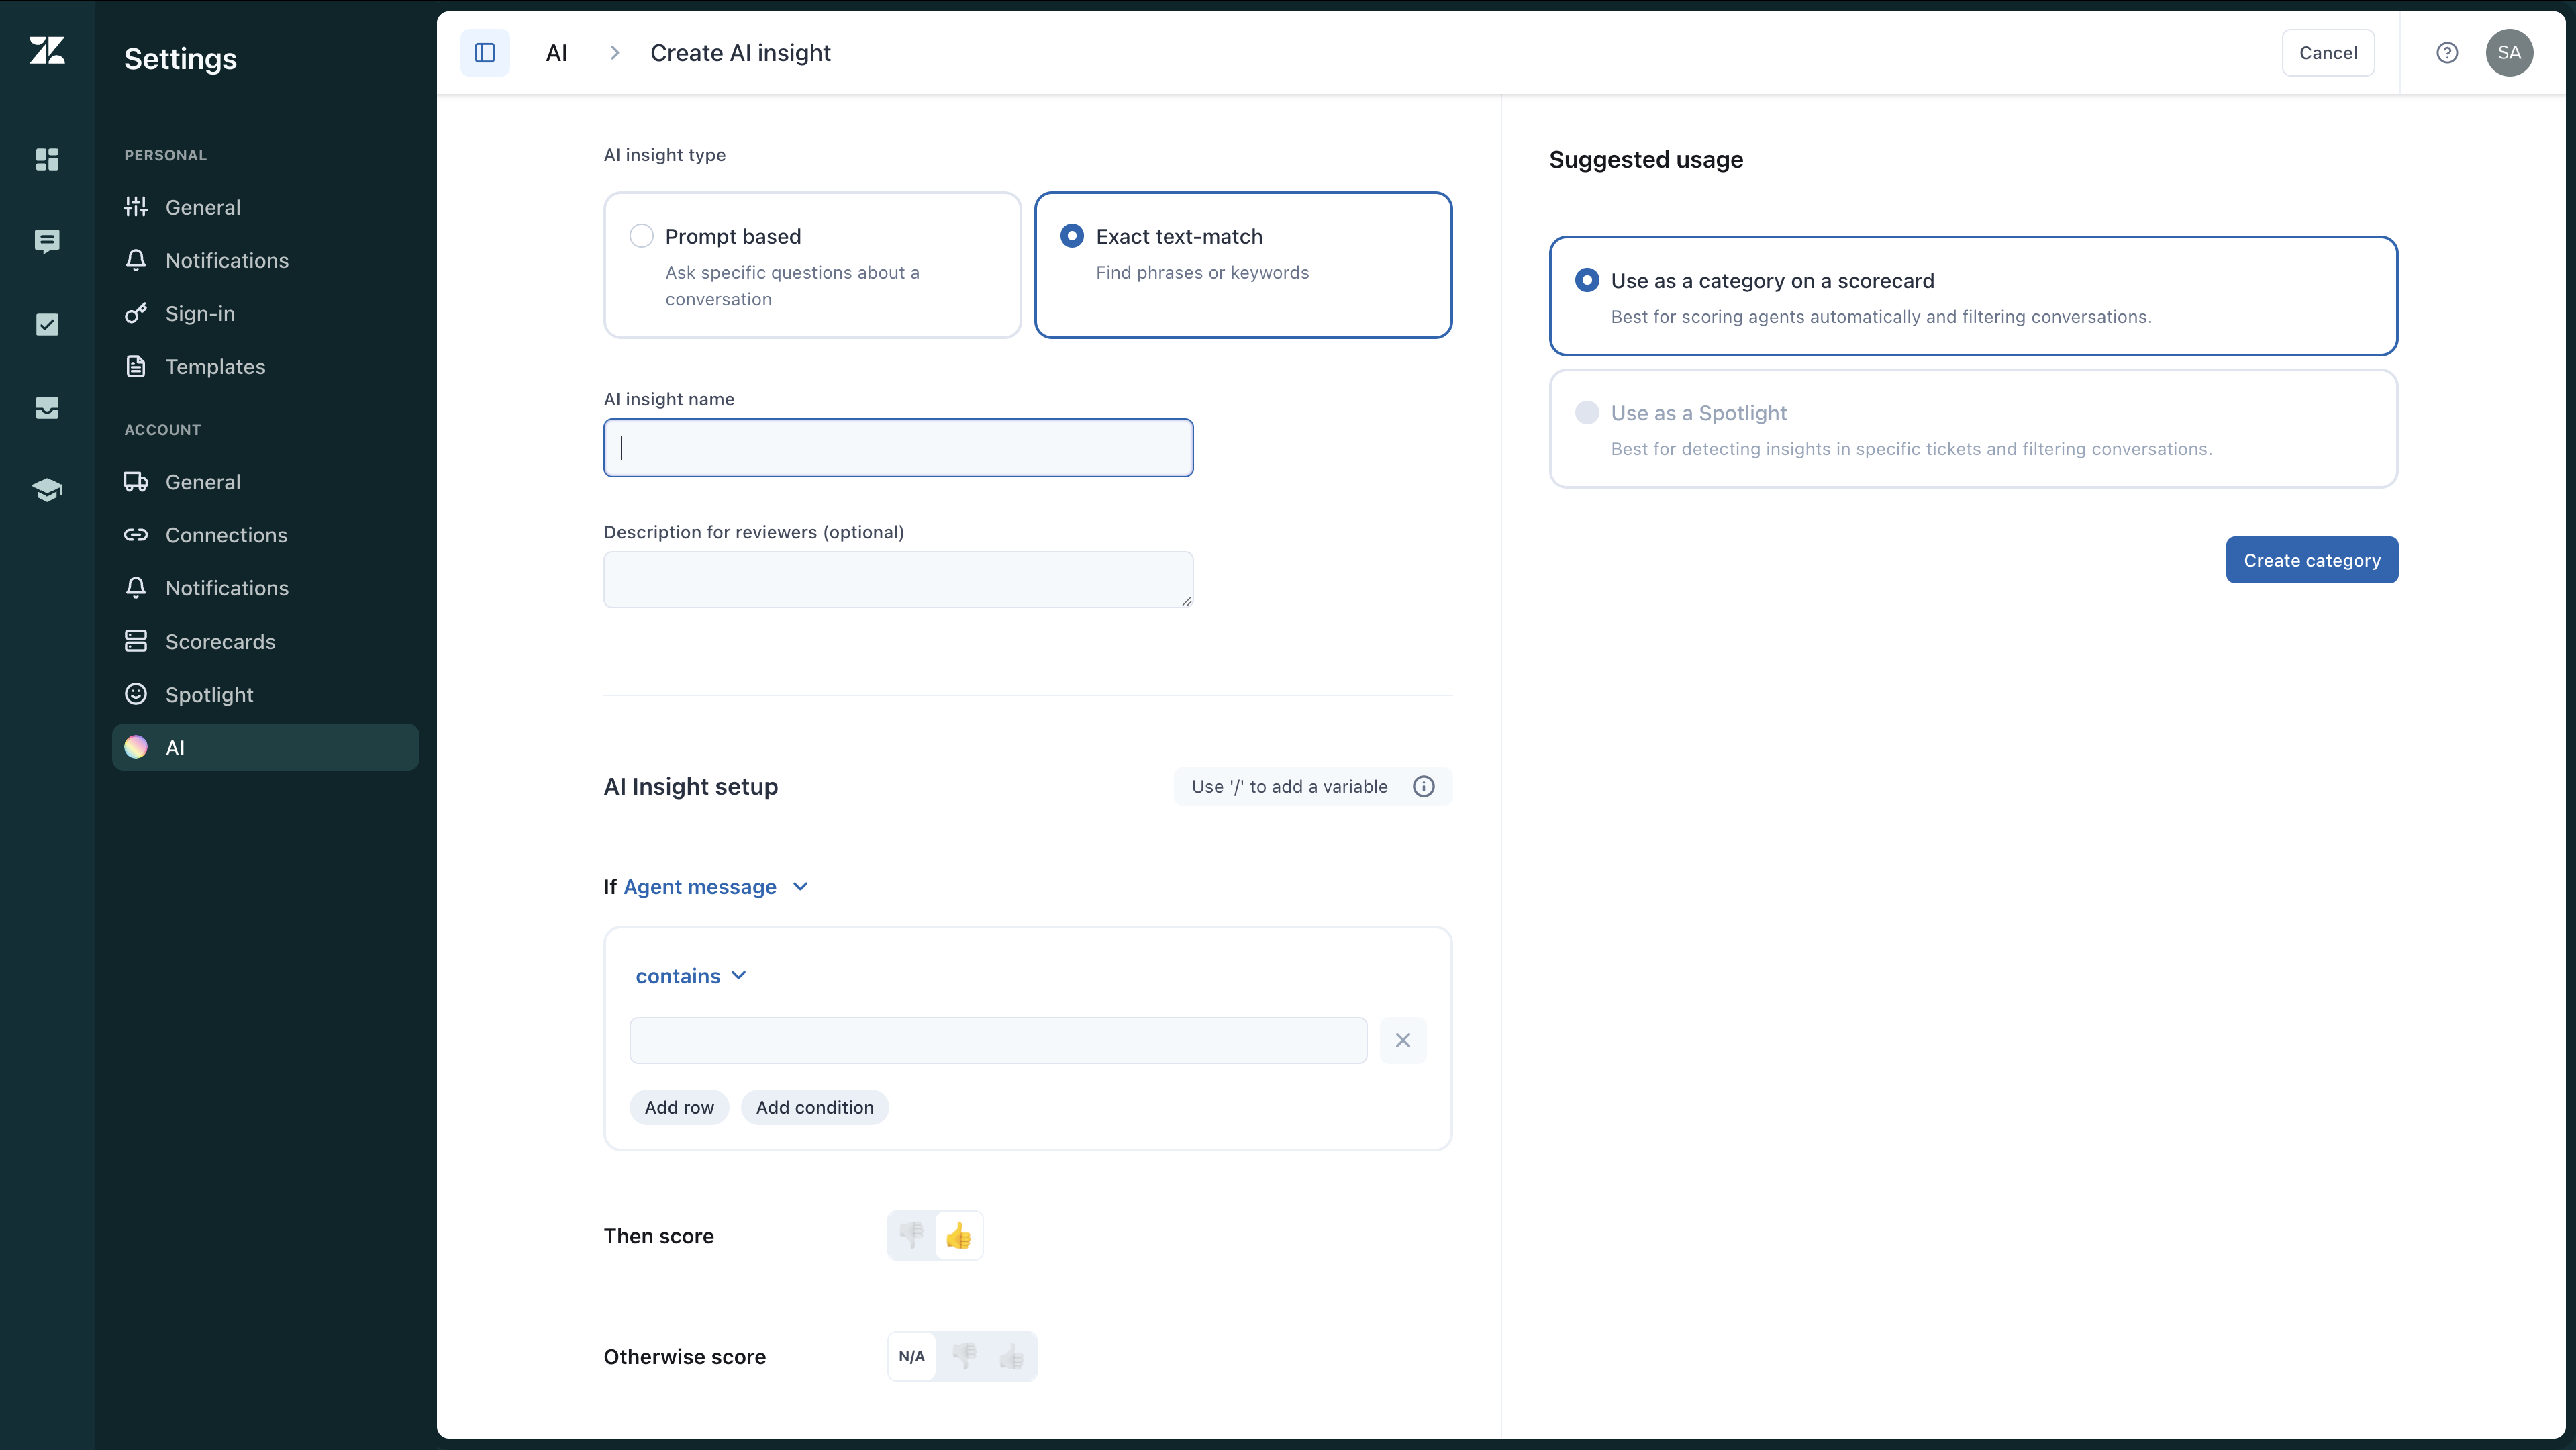The height and width of the screenshot is (1450, 2576).
Task: Click the AI Insight setup heading
Action: click(x=691, y=787)
